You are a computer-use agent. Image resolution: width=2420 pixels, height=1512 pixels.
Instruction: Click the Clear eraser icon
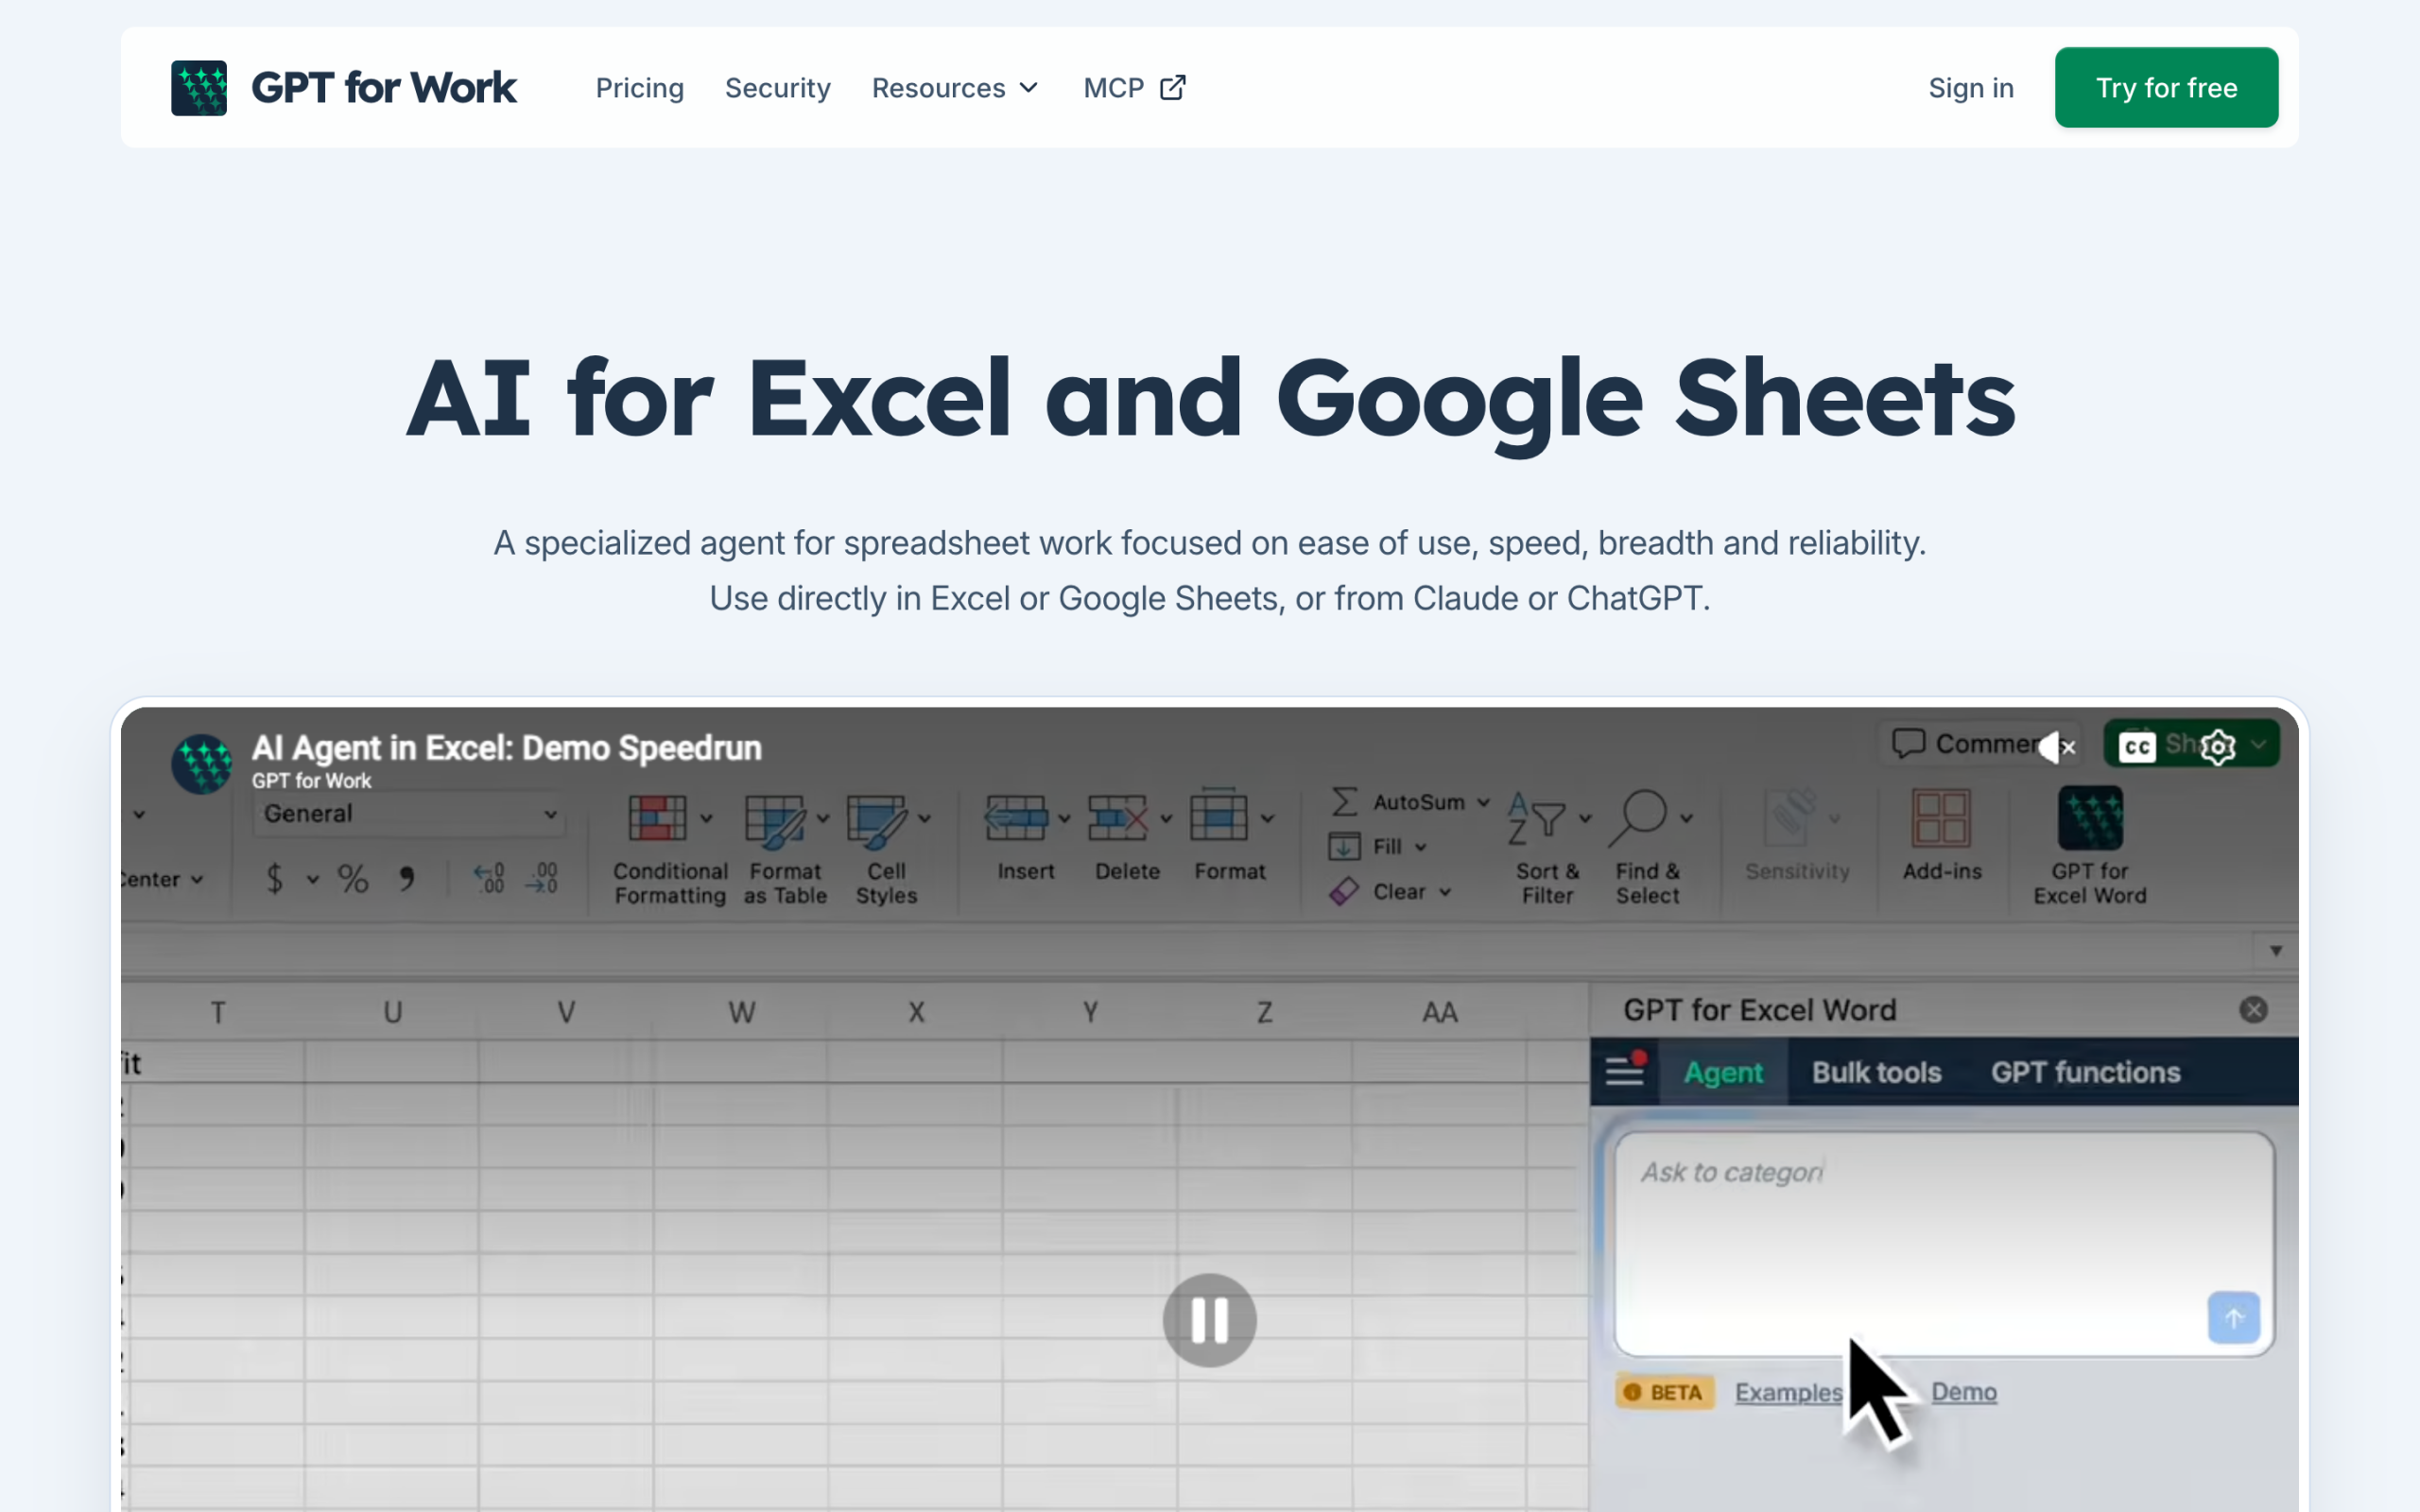click(x=1344, y=891)
